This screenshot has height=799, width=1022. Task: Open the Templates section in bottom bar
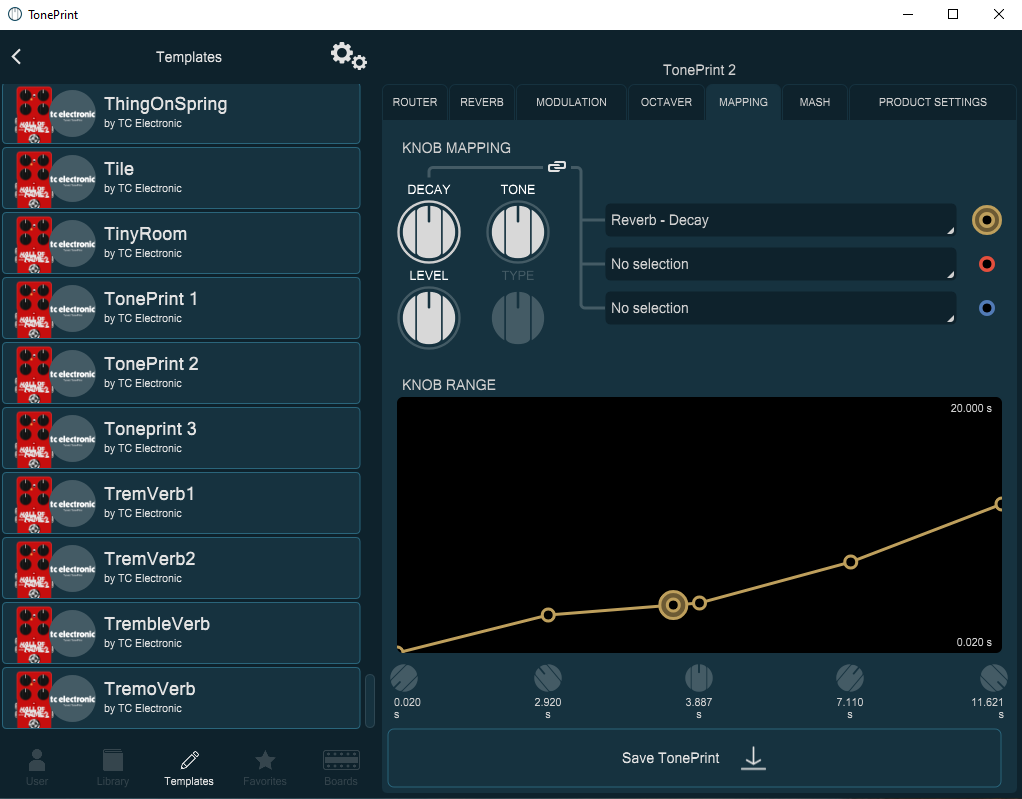coord(189,767)
